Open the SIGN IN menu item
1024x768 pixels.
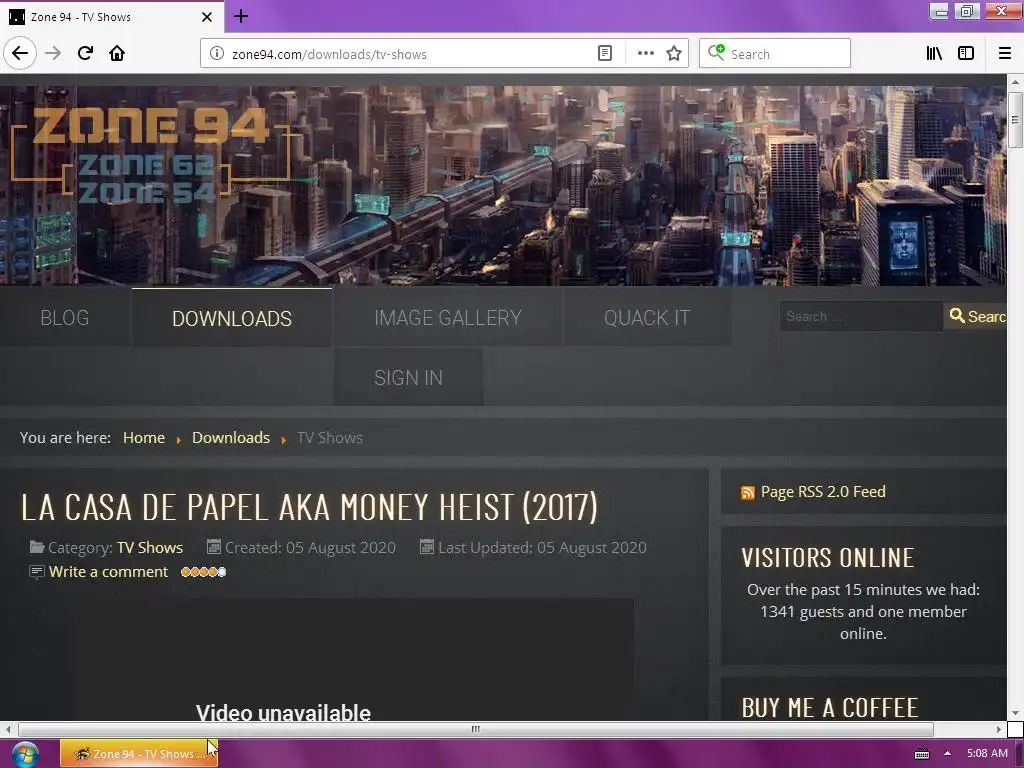pyautogui.click(x=408, y=377)
